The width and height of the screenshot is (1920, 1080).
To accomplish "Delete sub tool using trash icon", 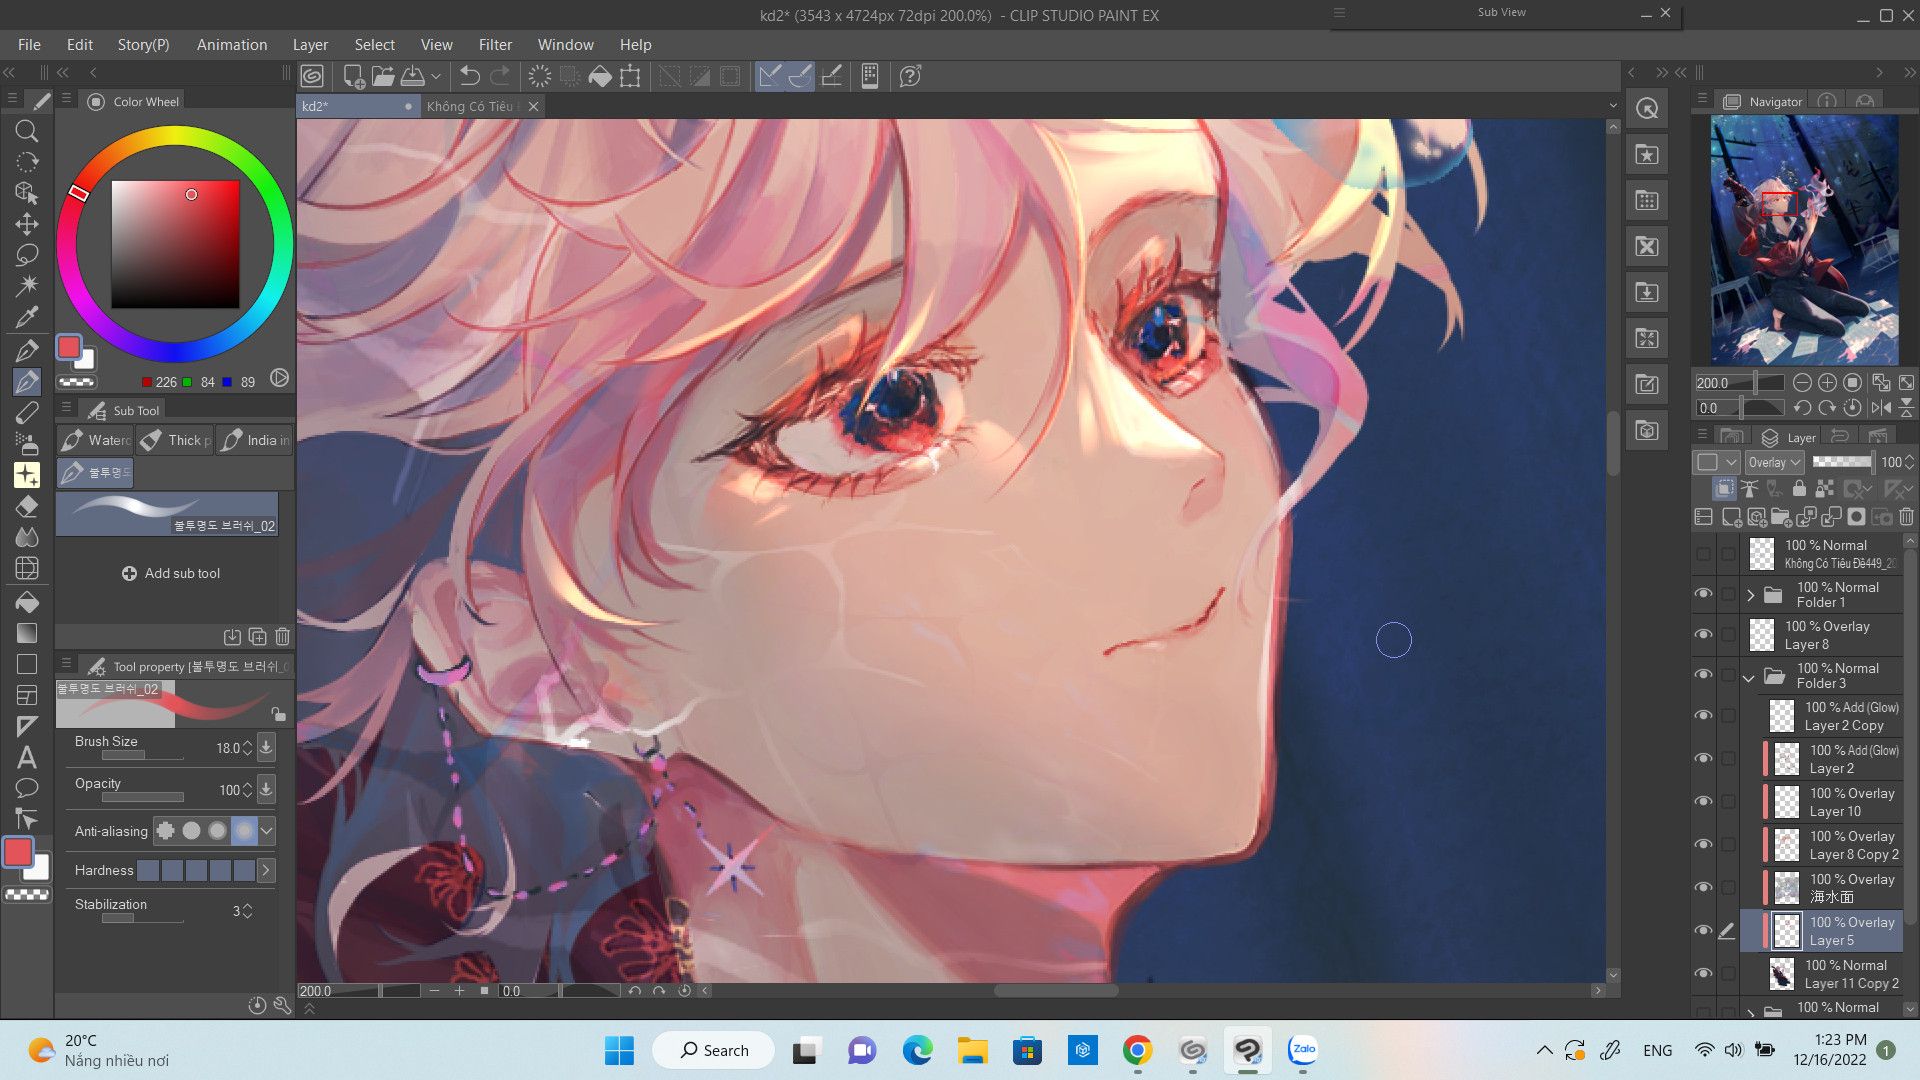I will pyautogui.click(x=283, y=637).
